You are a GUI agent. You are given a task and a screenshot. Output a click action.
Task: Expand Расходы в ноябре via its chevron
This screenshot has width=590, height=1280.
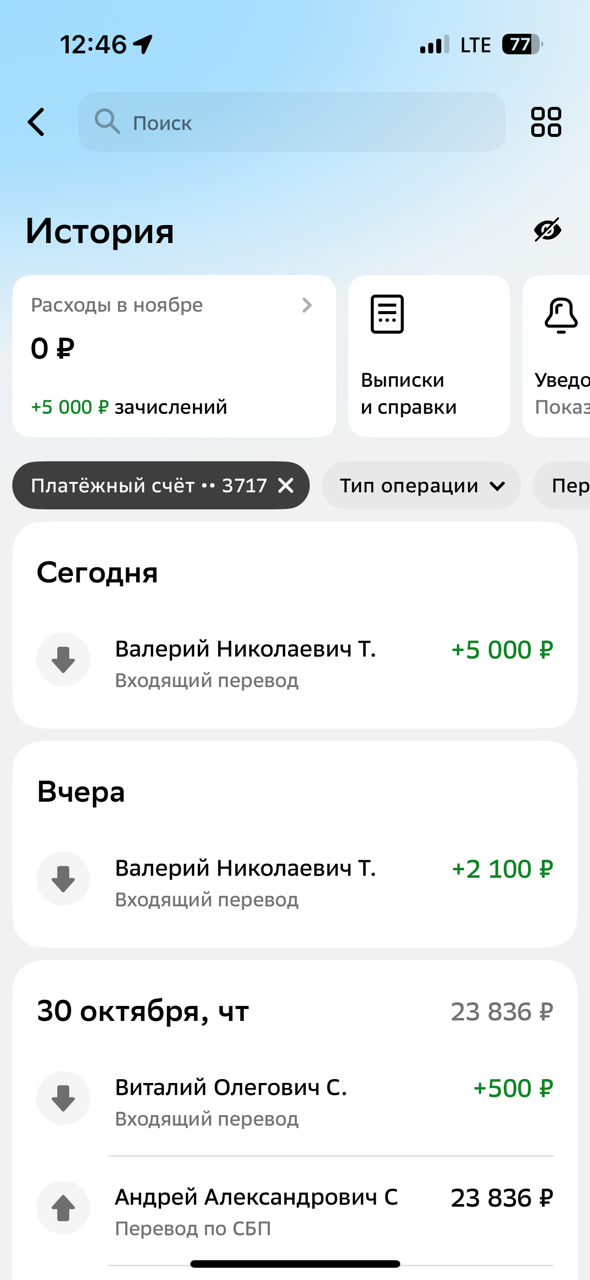[307, 305]
